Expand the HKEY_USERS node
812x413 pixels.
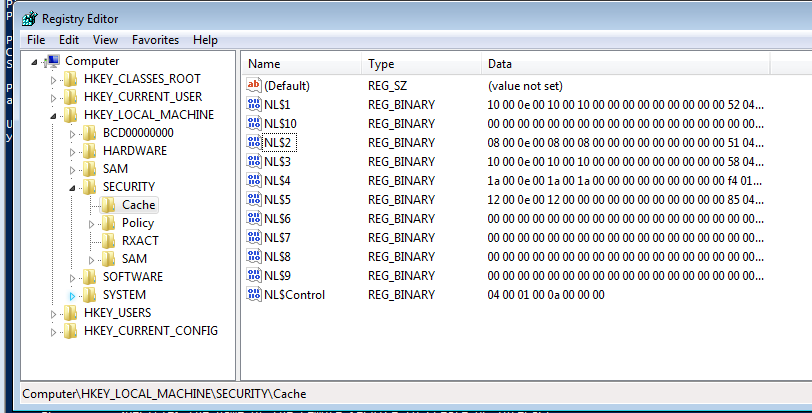(x=53, y=314)
